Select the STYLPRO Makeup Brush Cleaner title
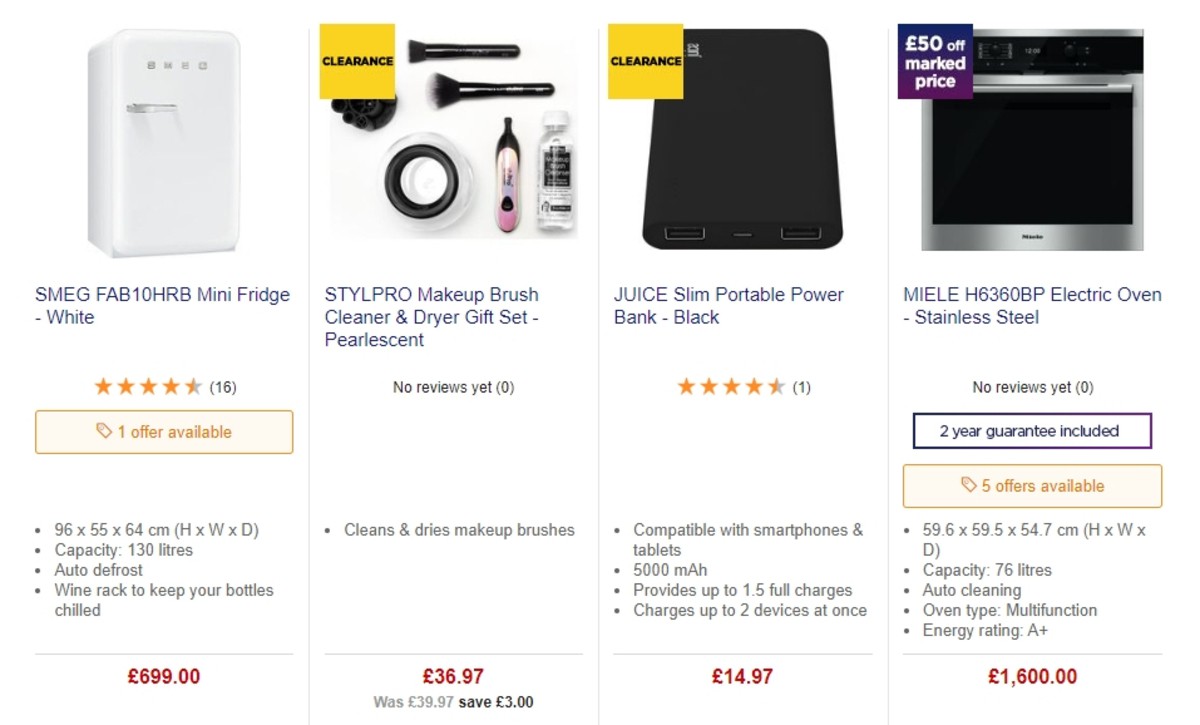The image size is (1200, 725). [431, 317]
